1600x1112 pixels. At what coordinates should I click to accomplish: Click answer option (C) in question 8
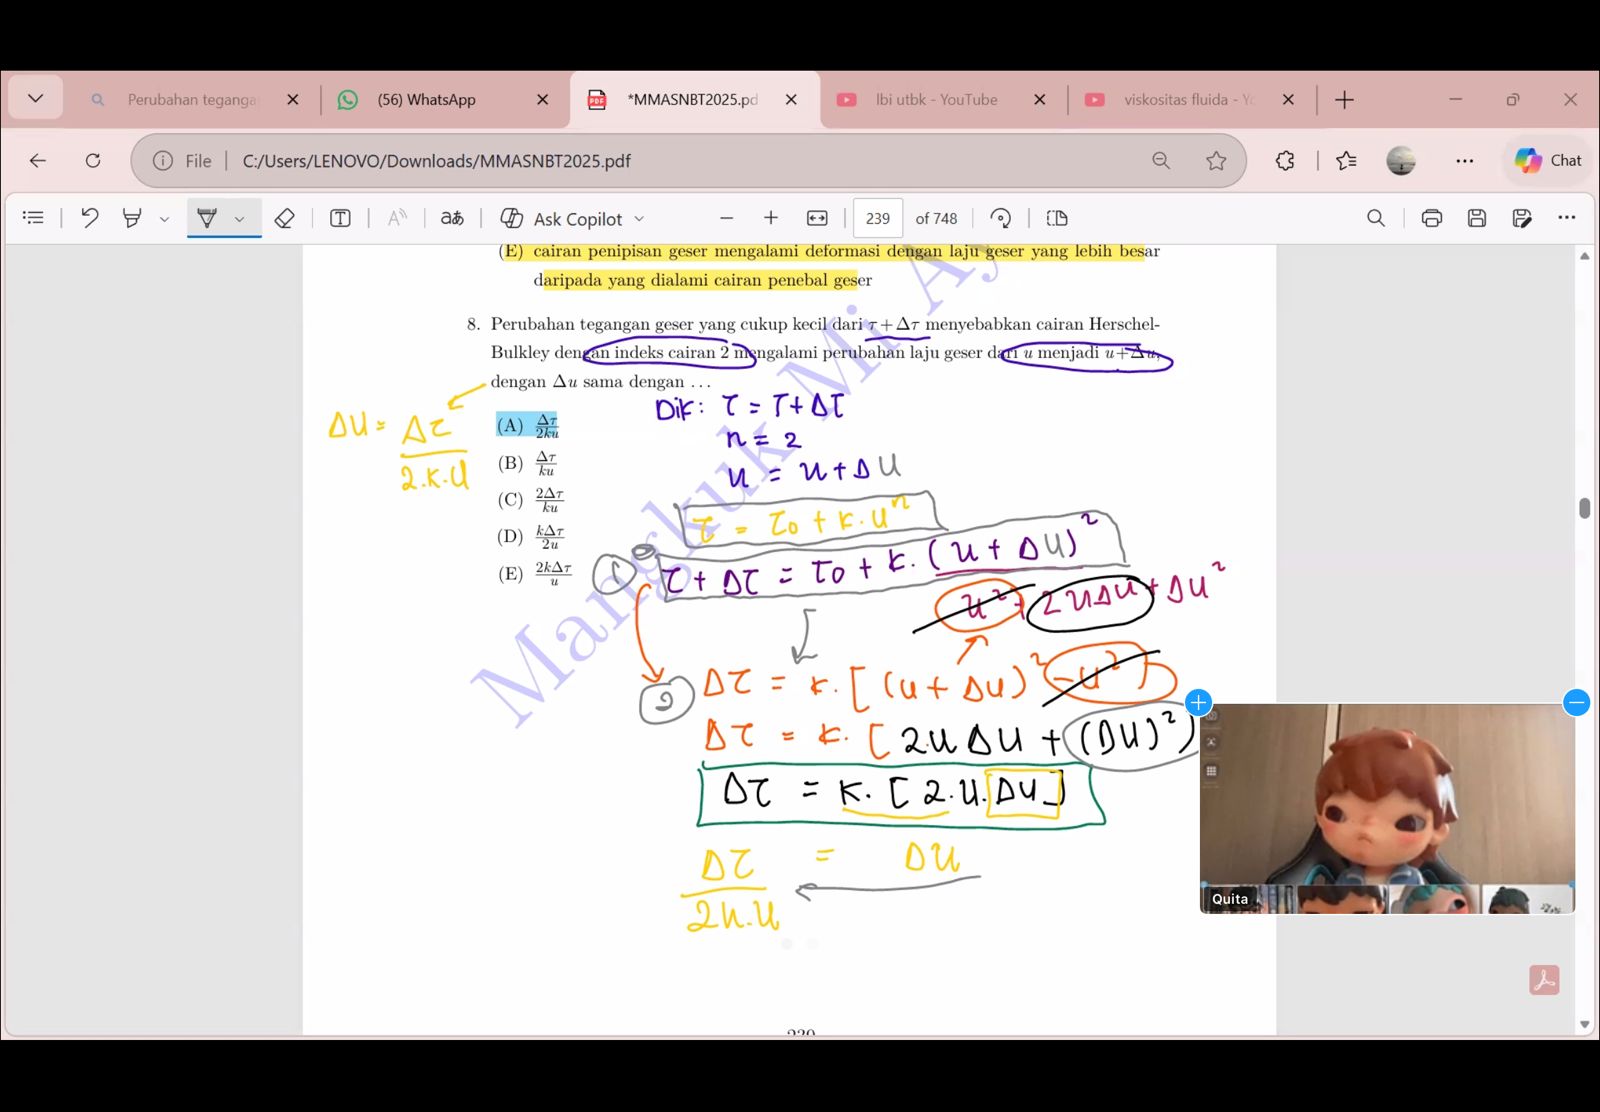point(531,500)
